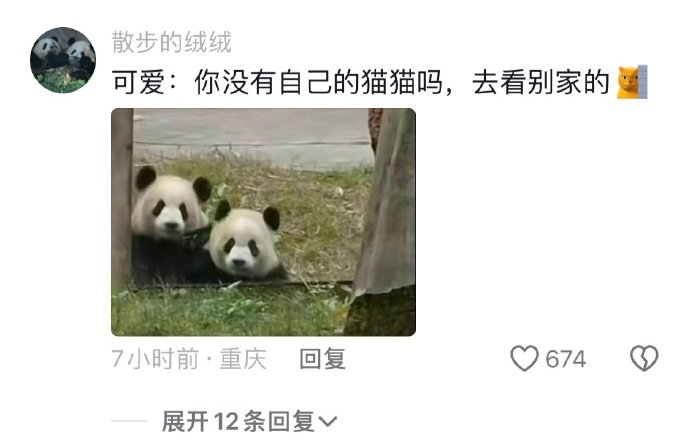Click the right panda's face in photo
Screen dimensions: 690x446
click(243, 241)
